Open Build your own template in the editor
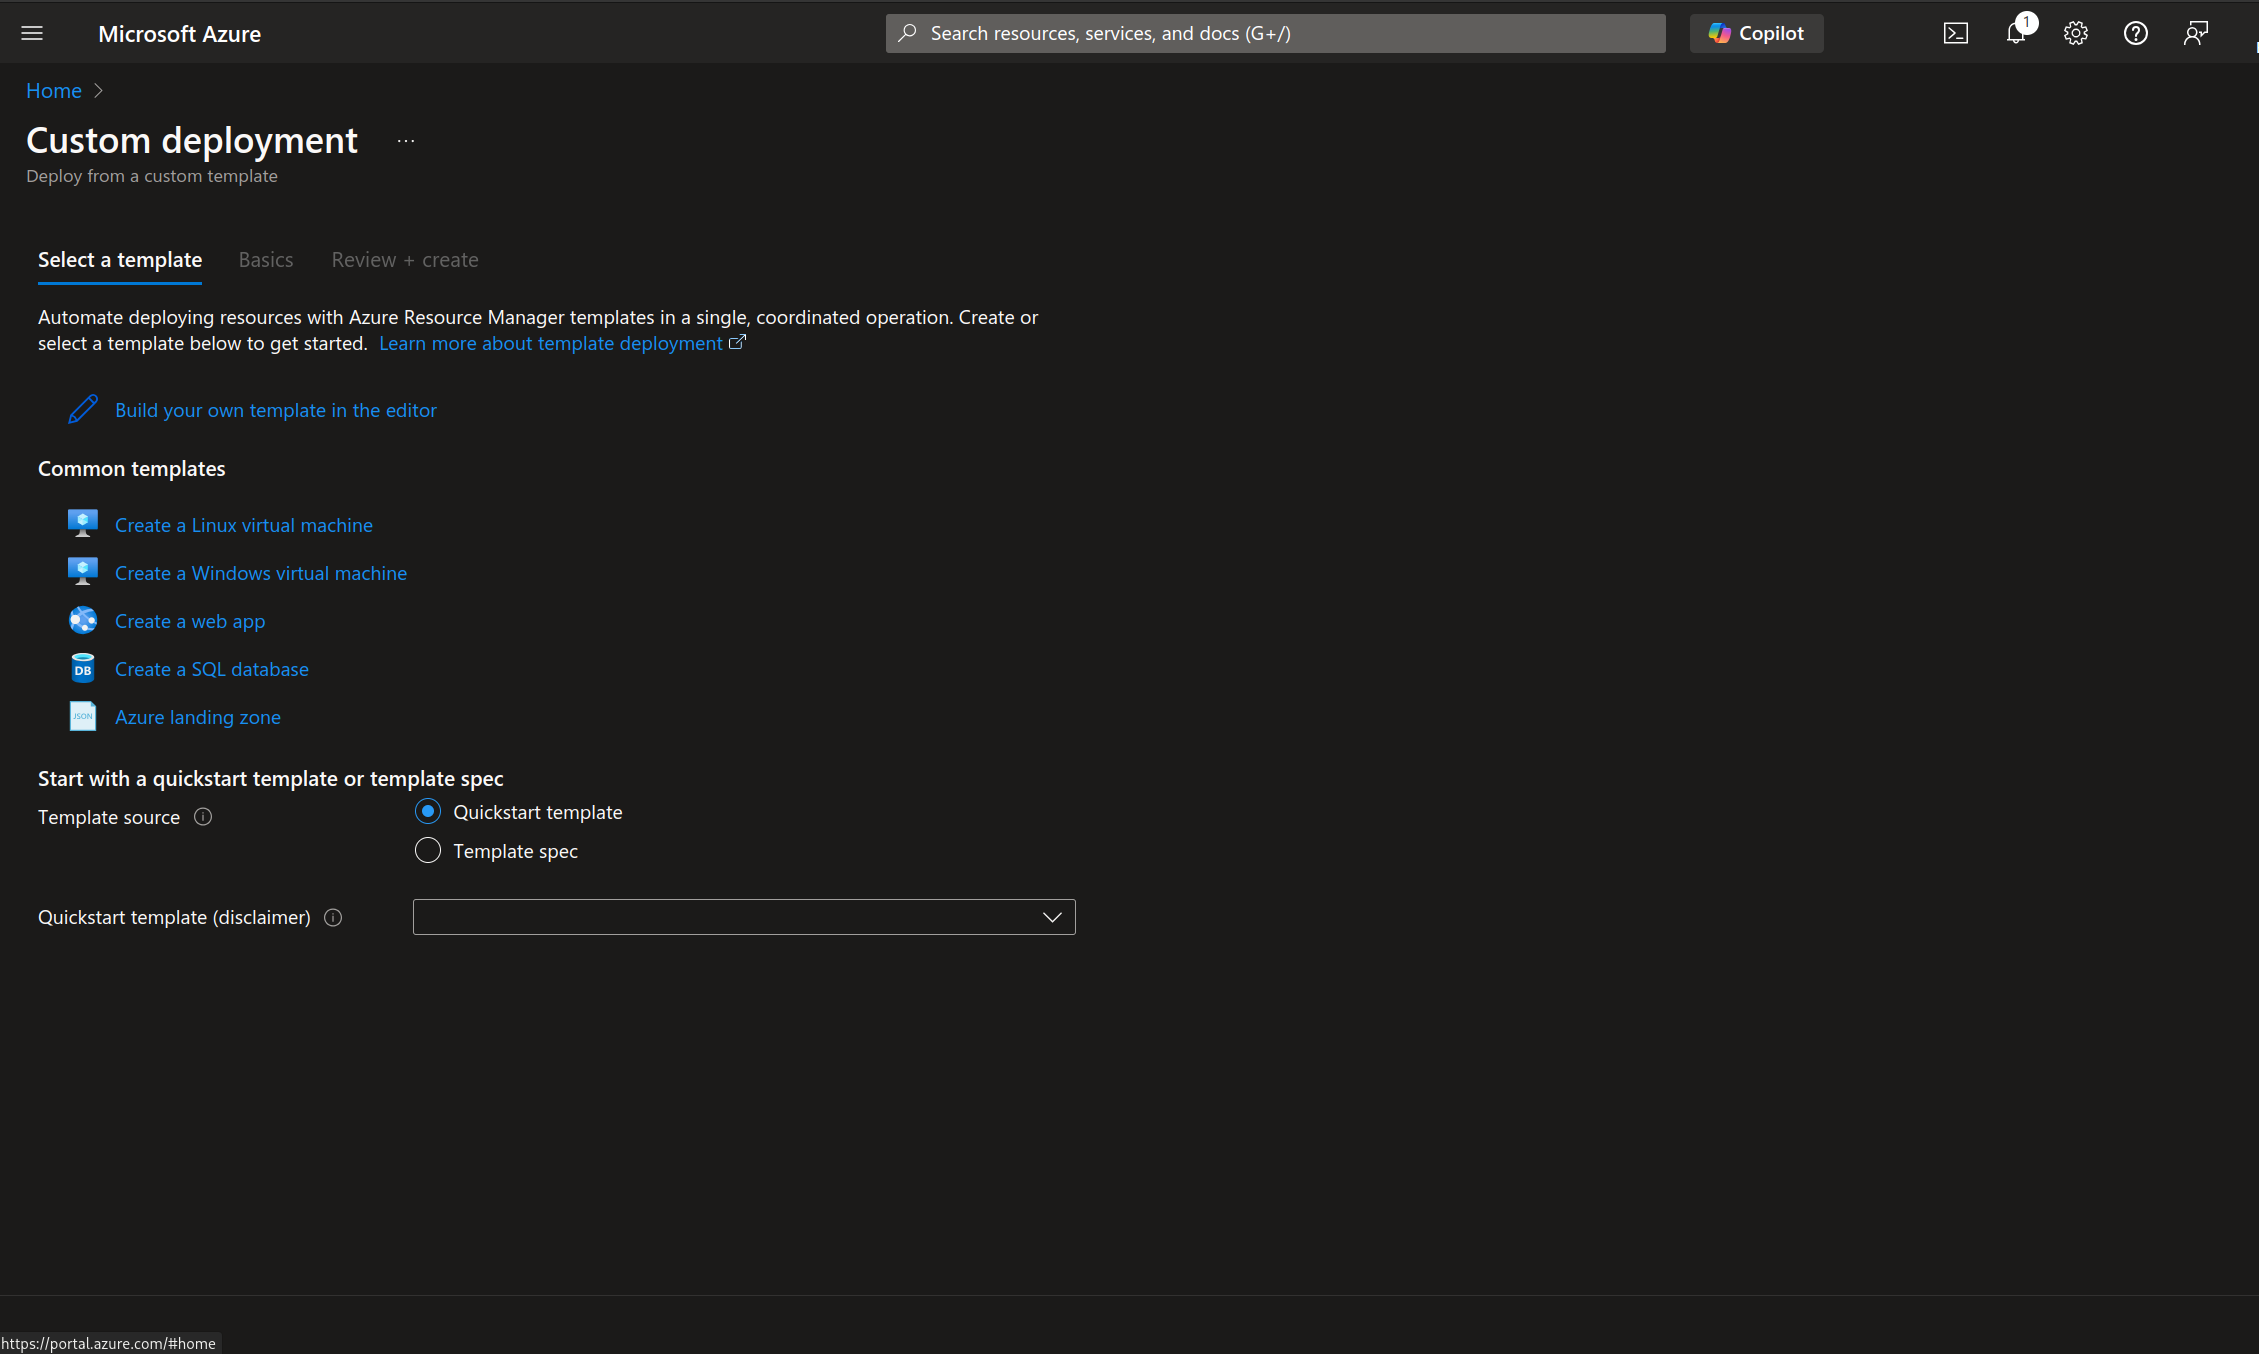2259x1354 pixels. (276, 410)
